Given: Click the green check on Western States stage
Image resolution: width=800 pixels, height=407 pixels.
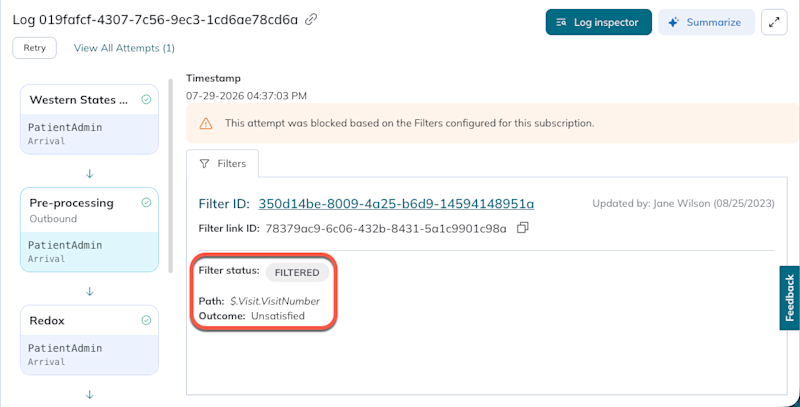Looking at the screenshot, I should [x=146, y=100].
